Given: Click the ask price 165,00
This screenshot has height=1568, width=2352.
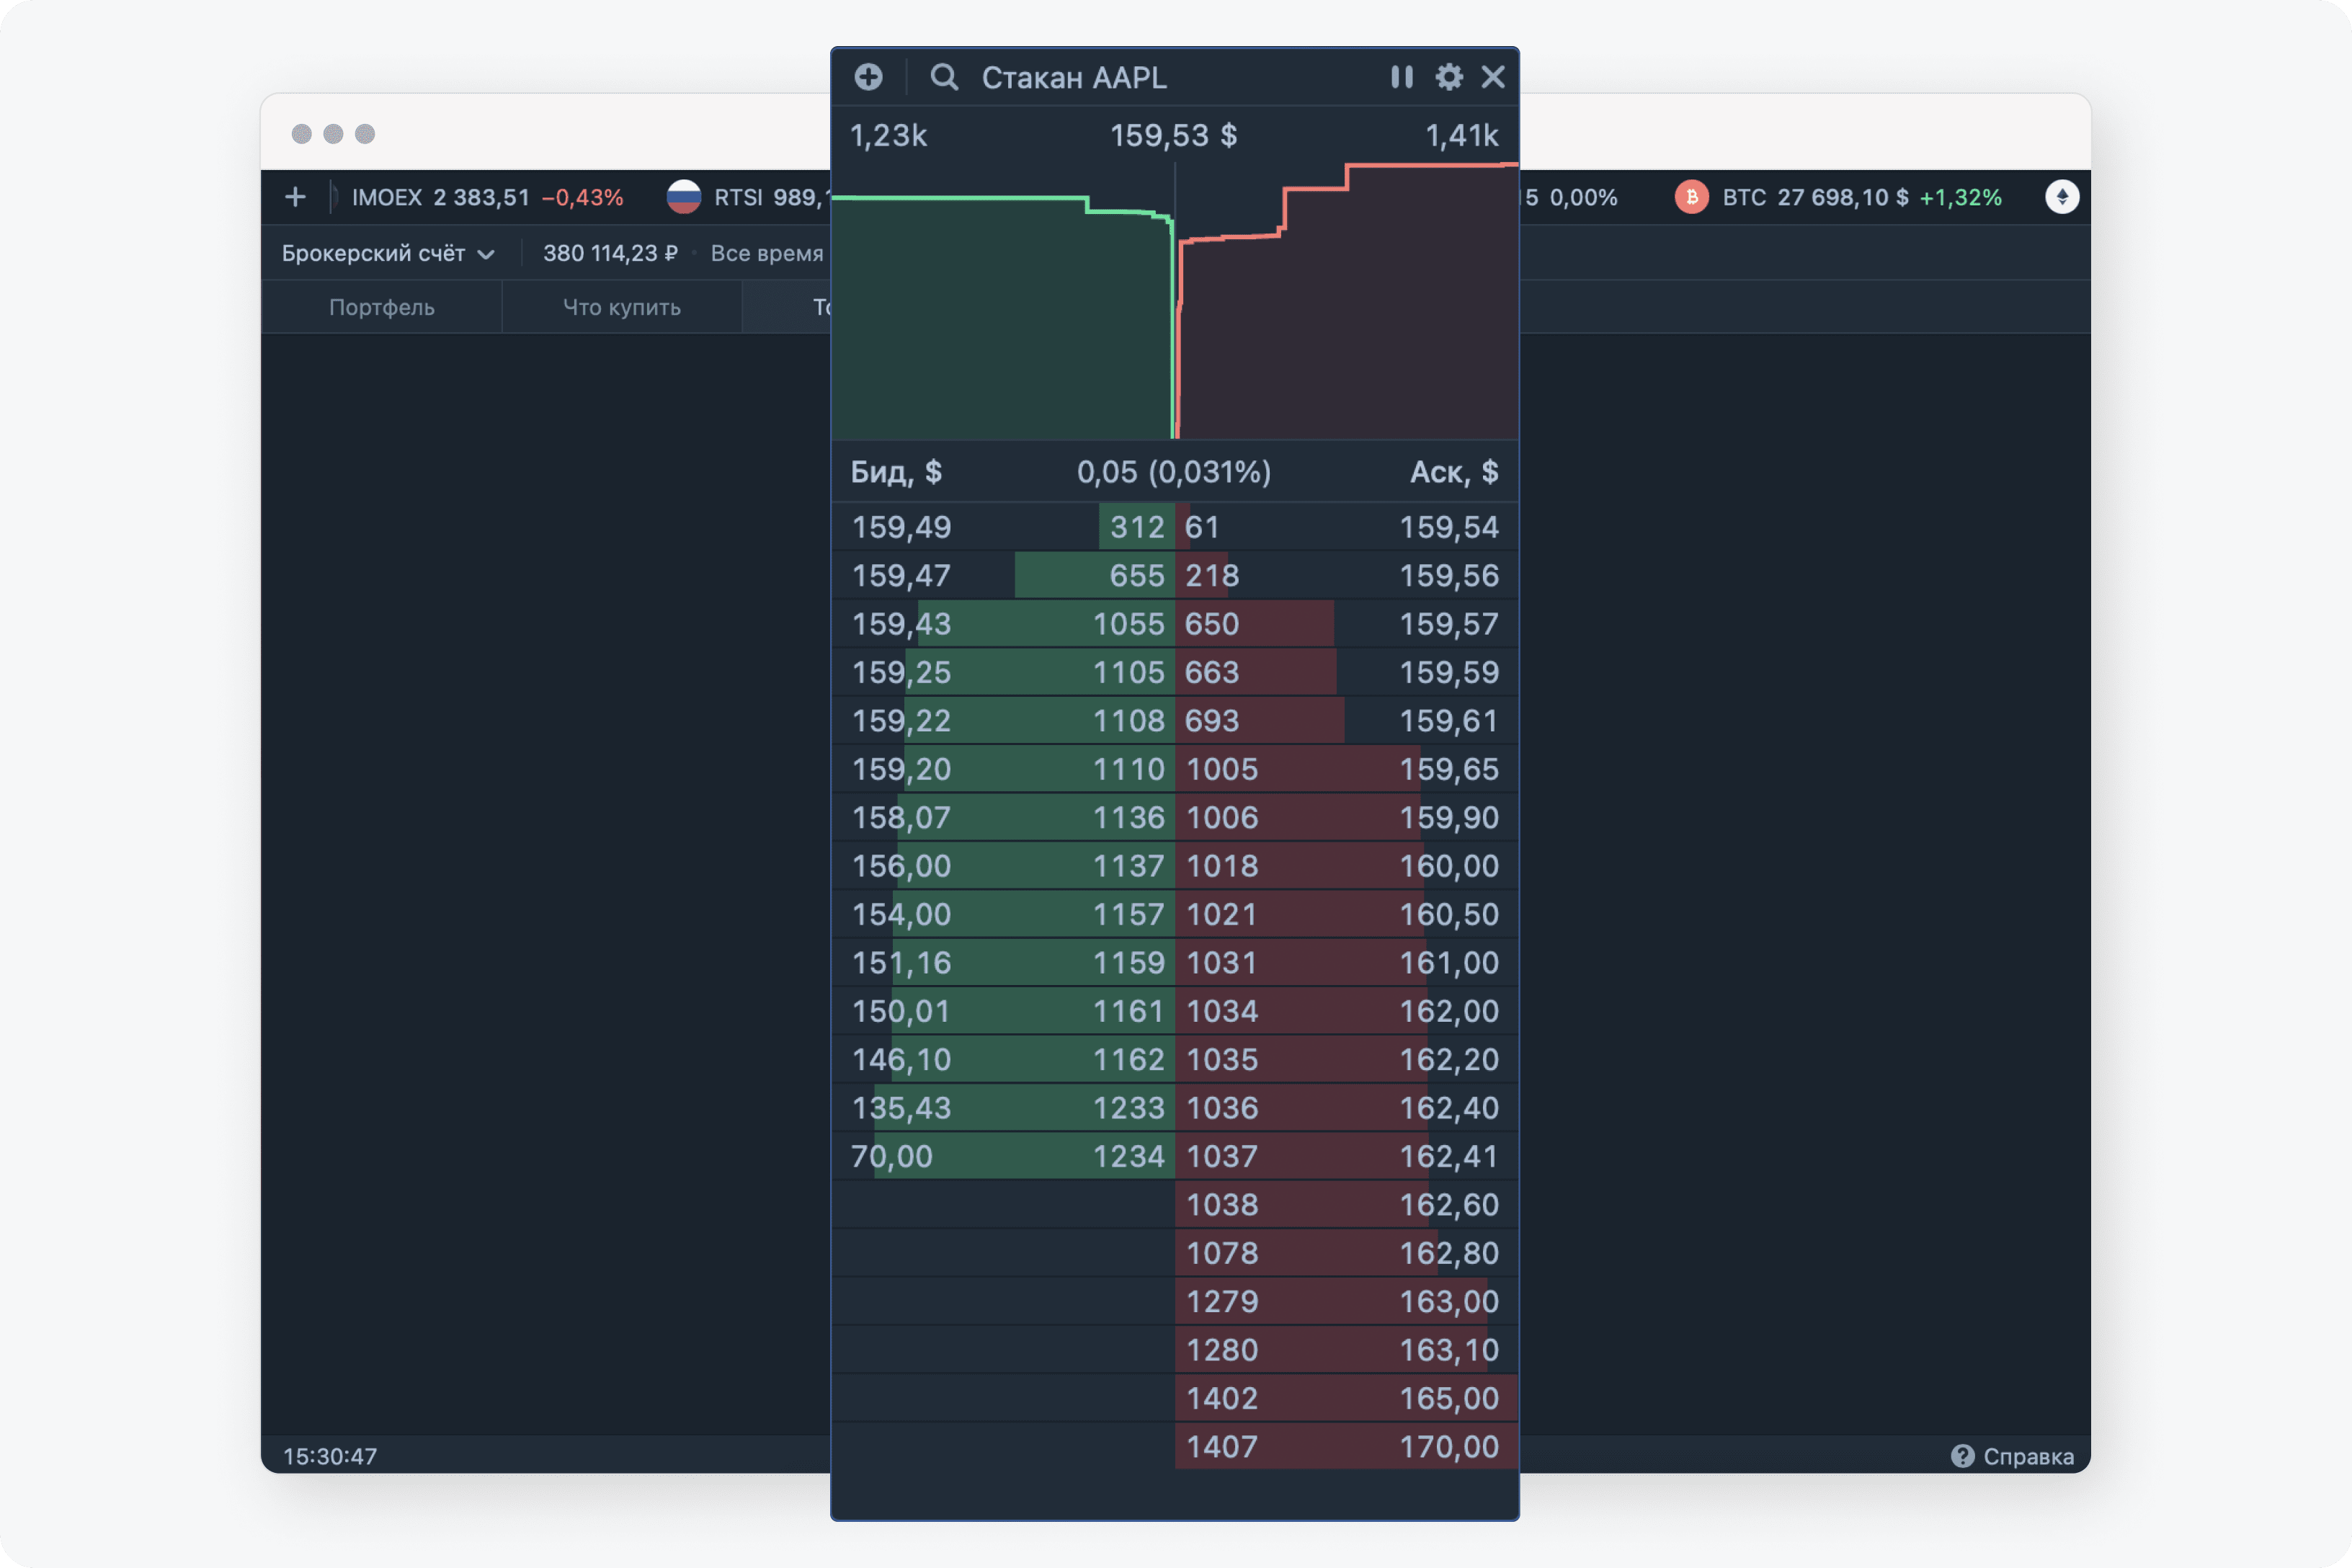Looking at the screenshot, I should click(1449, 1398).
